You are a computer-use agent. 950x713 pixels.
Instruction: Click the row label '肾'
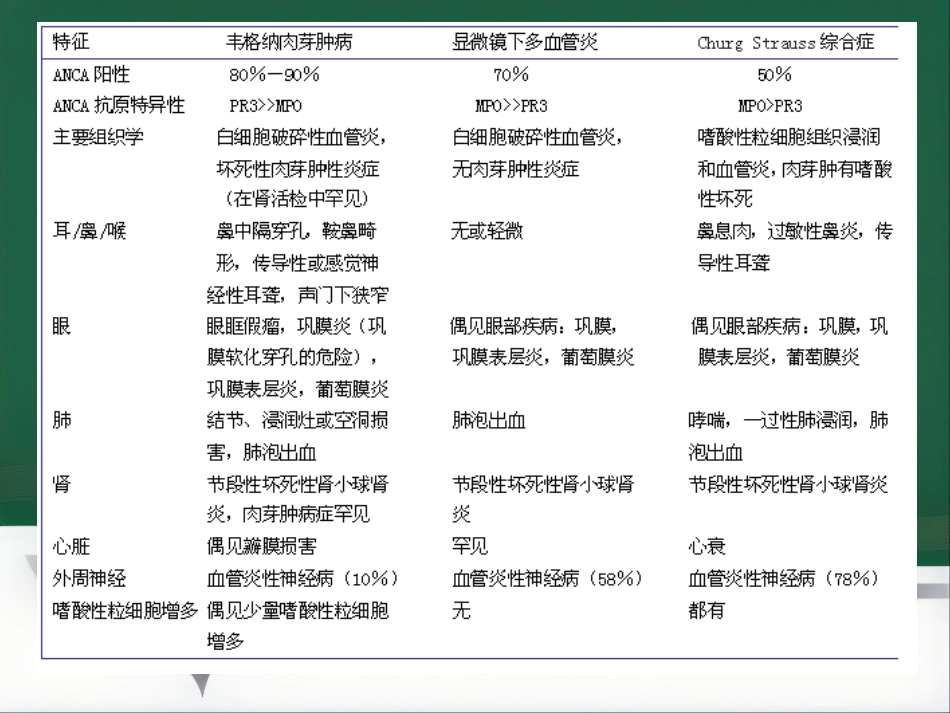point(62,484)
